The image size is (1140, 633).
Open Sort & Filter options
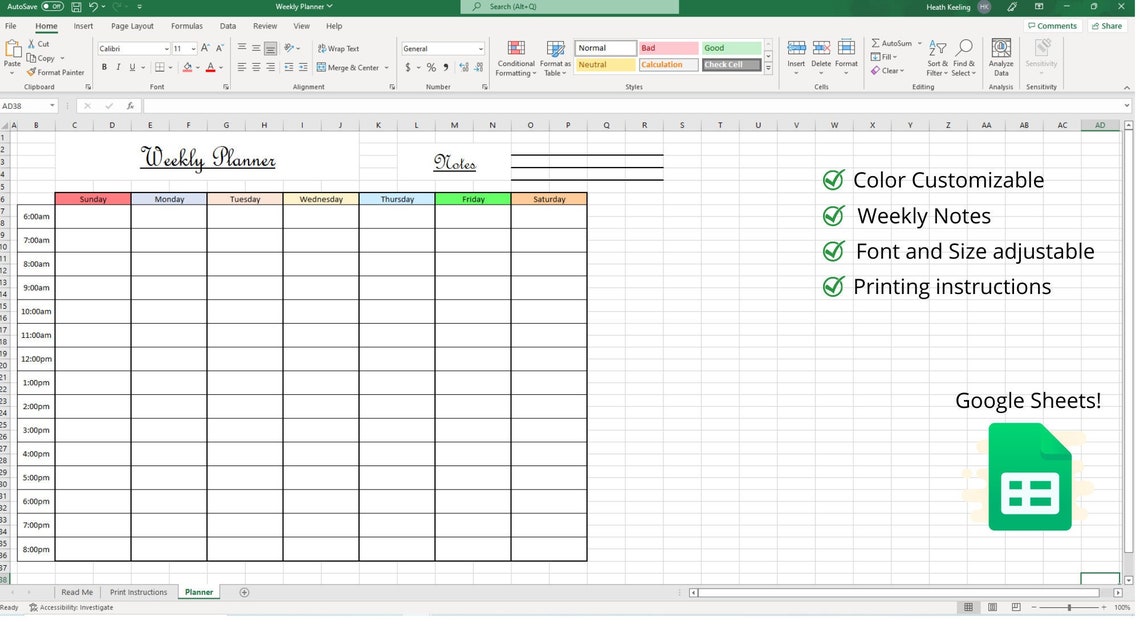tap(936, 58)
